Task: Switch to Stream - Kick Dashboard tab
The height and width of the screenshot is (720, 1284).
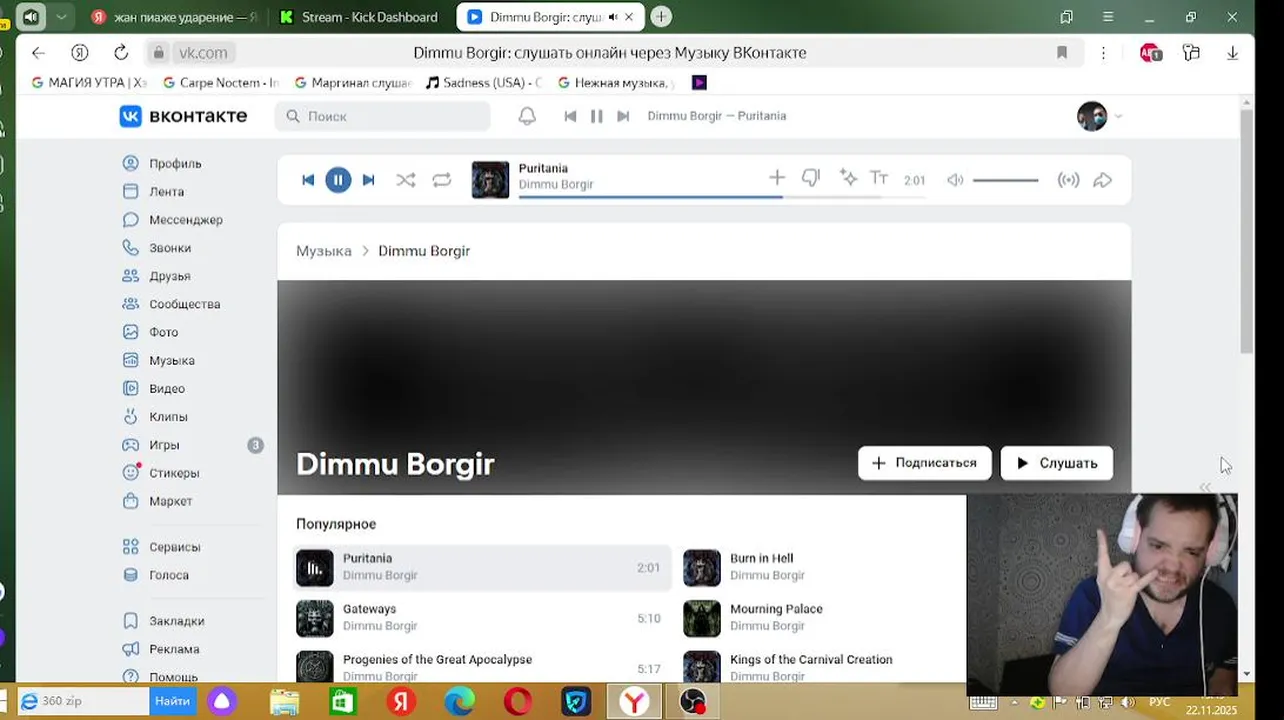Action: tap(360, 17)
